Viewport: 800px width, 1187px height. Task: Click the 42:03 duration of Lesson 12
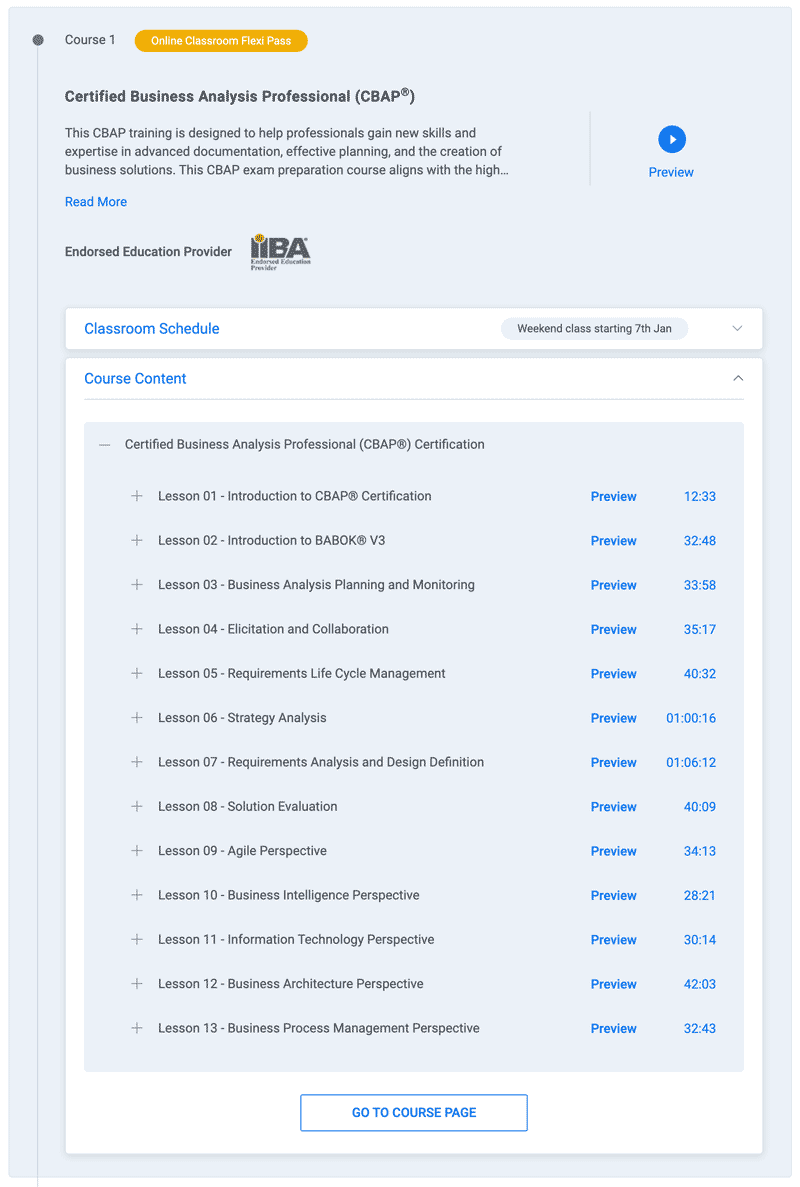(699, 984)
